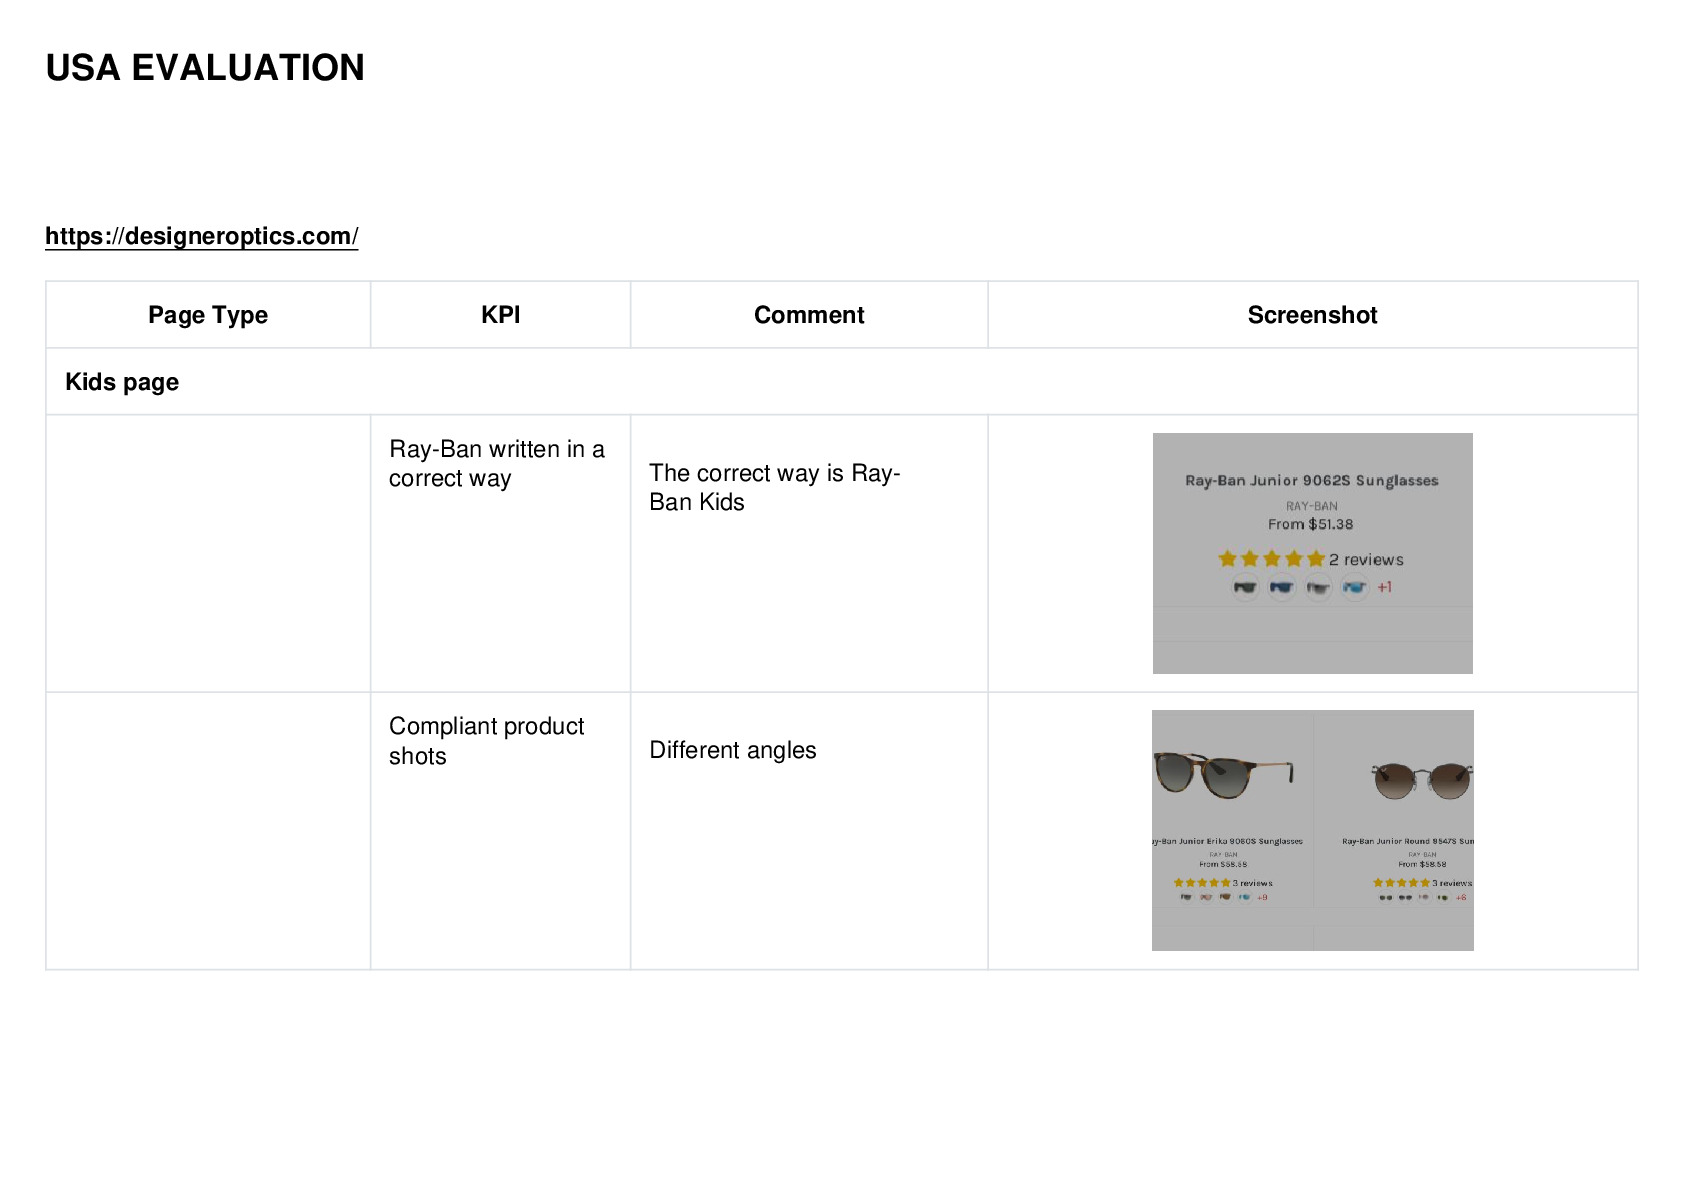Image resolution: width=1684 pixels, height=1191 pixels.
Task: Open the Ray-Ban Junior 9062S screenshot
Action: (x=1313, y=553)
